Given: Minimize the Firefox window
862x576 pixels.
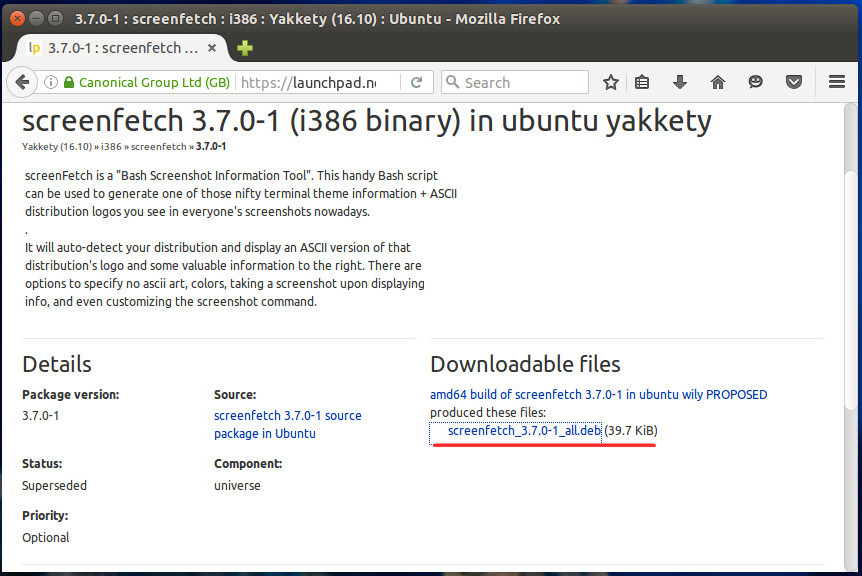Looking at the screenshot, I should pos(36,19).
